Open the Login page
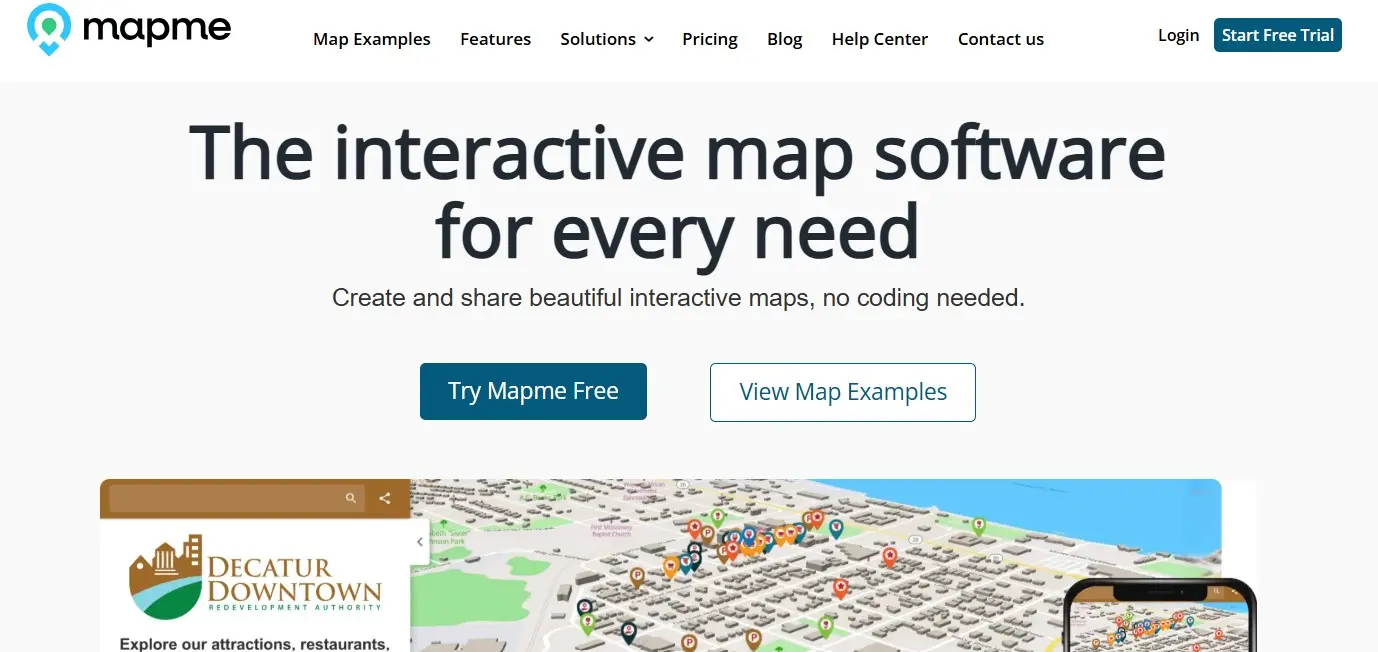Viewport: 1378px width, 652px height. 1178,35
